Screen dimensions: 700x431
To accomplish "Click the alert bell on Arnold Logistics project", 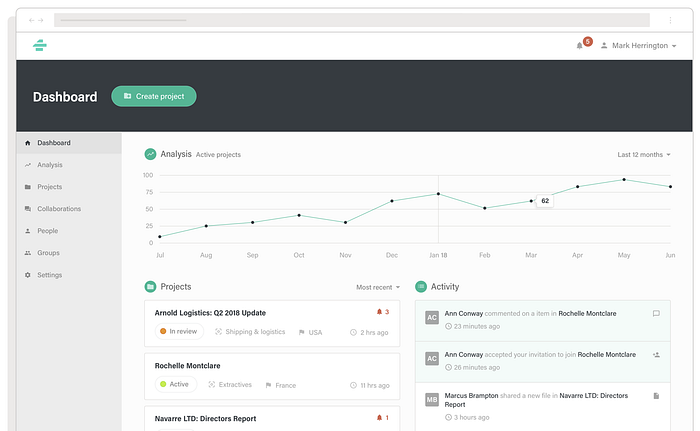I will [379, 312].
